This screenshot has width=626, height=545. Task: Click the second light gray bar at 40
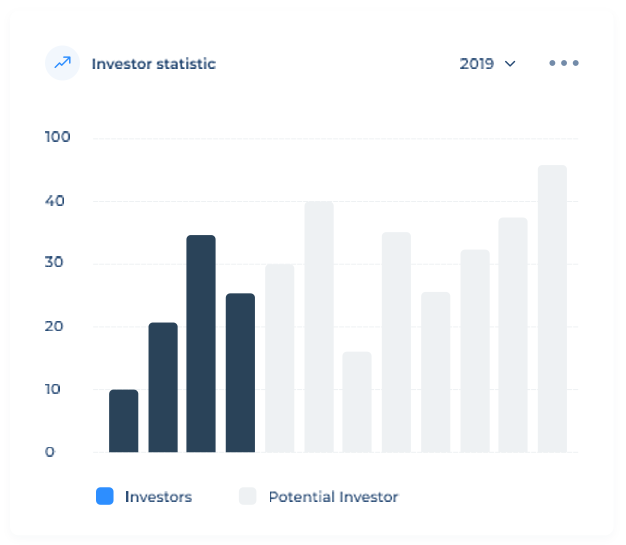pyautogui.click(x=319, y=326)
